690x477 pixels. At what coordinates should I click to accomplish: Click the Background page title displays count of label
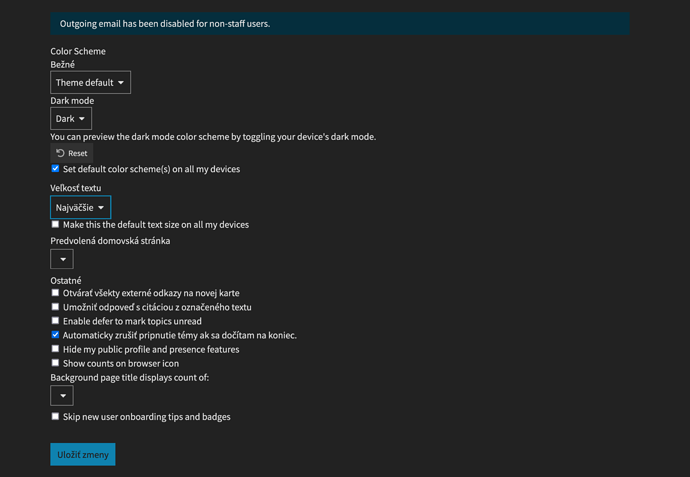coord(129,378)
